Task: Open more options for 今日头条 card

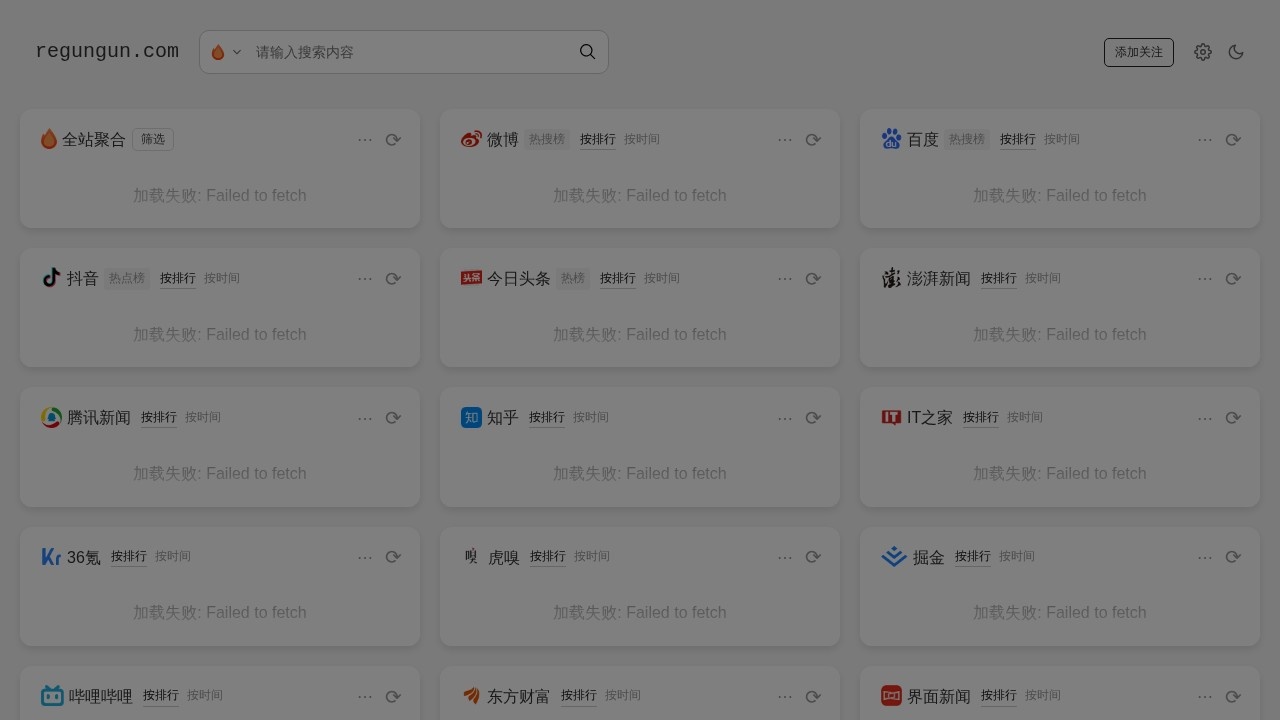Action: [x=785, y=279]
